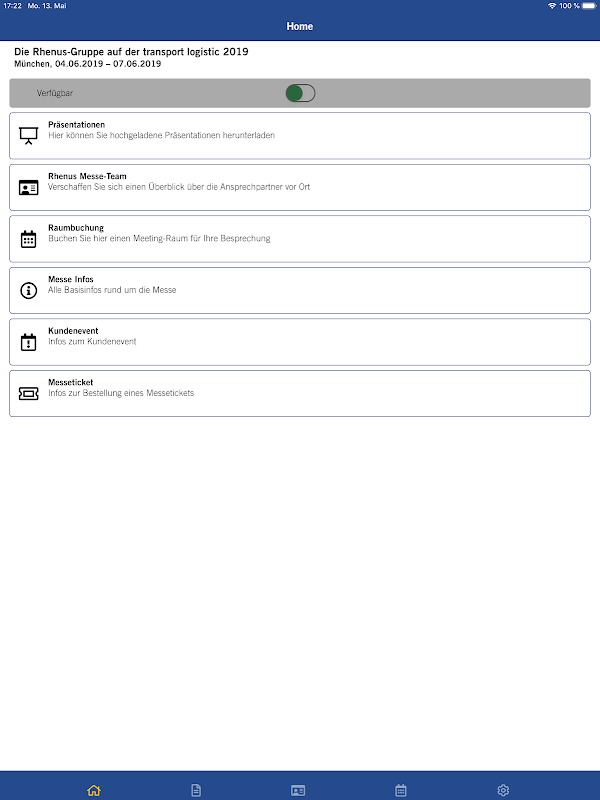Tap the Raumbuchung calendar icon
Screen dimensions: 600x800
(29, 239)
